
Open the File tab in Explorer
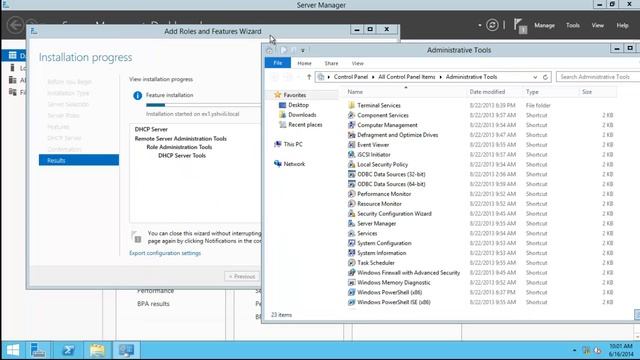point(278,63)
